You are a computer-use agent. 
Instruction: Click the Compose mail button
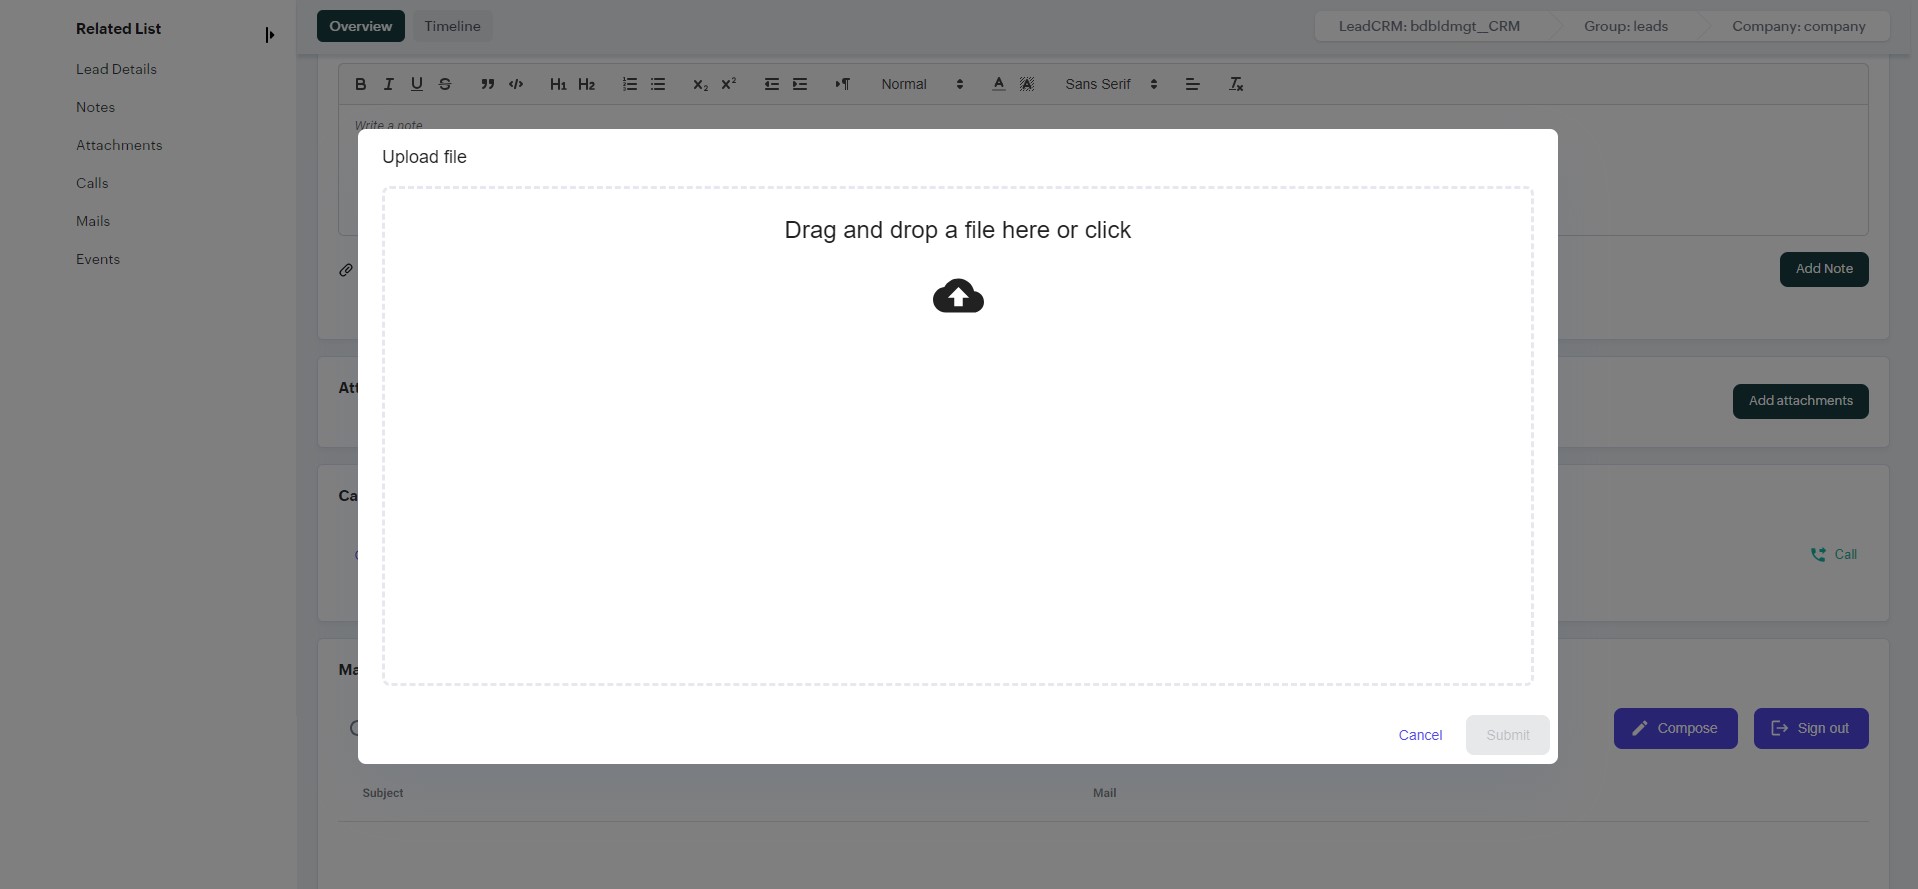[x=1676, y=728]
